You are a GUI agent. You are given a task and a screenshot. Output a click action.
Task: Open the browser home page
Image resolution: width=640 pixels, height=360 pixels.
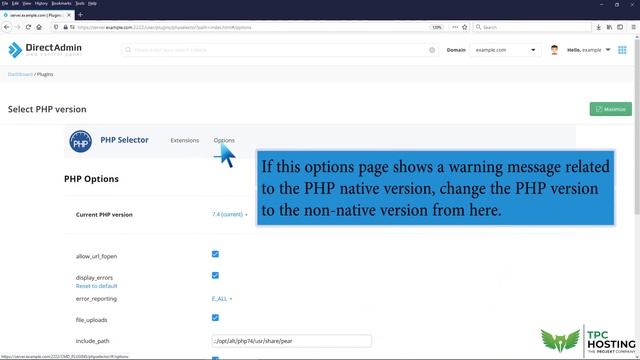click(x=39, y=27)
